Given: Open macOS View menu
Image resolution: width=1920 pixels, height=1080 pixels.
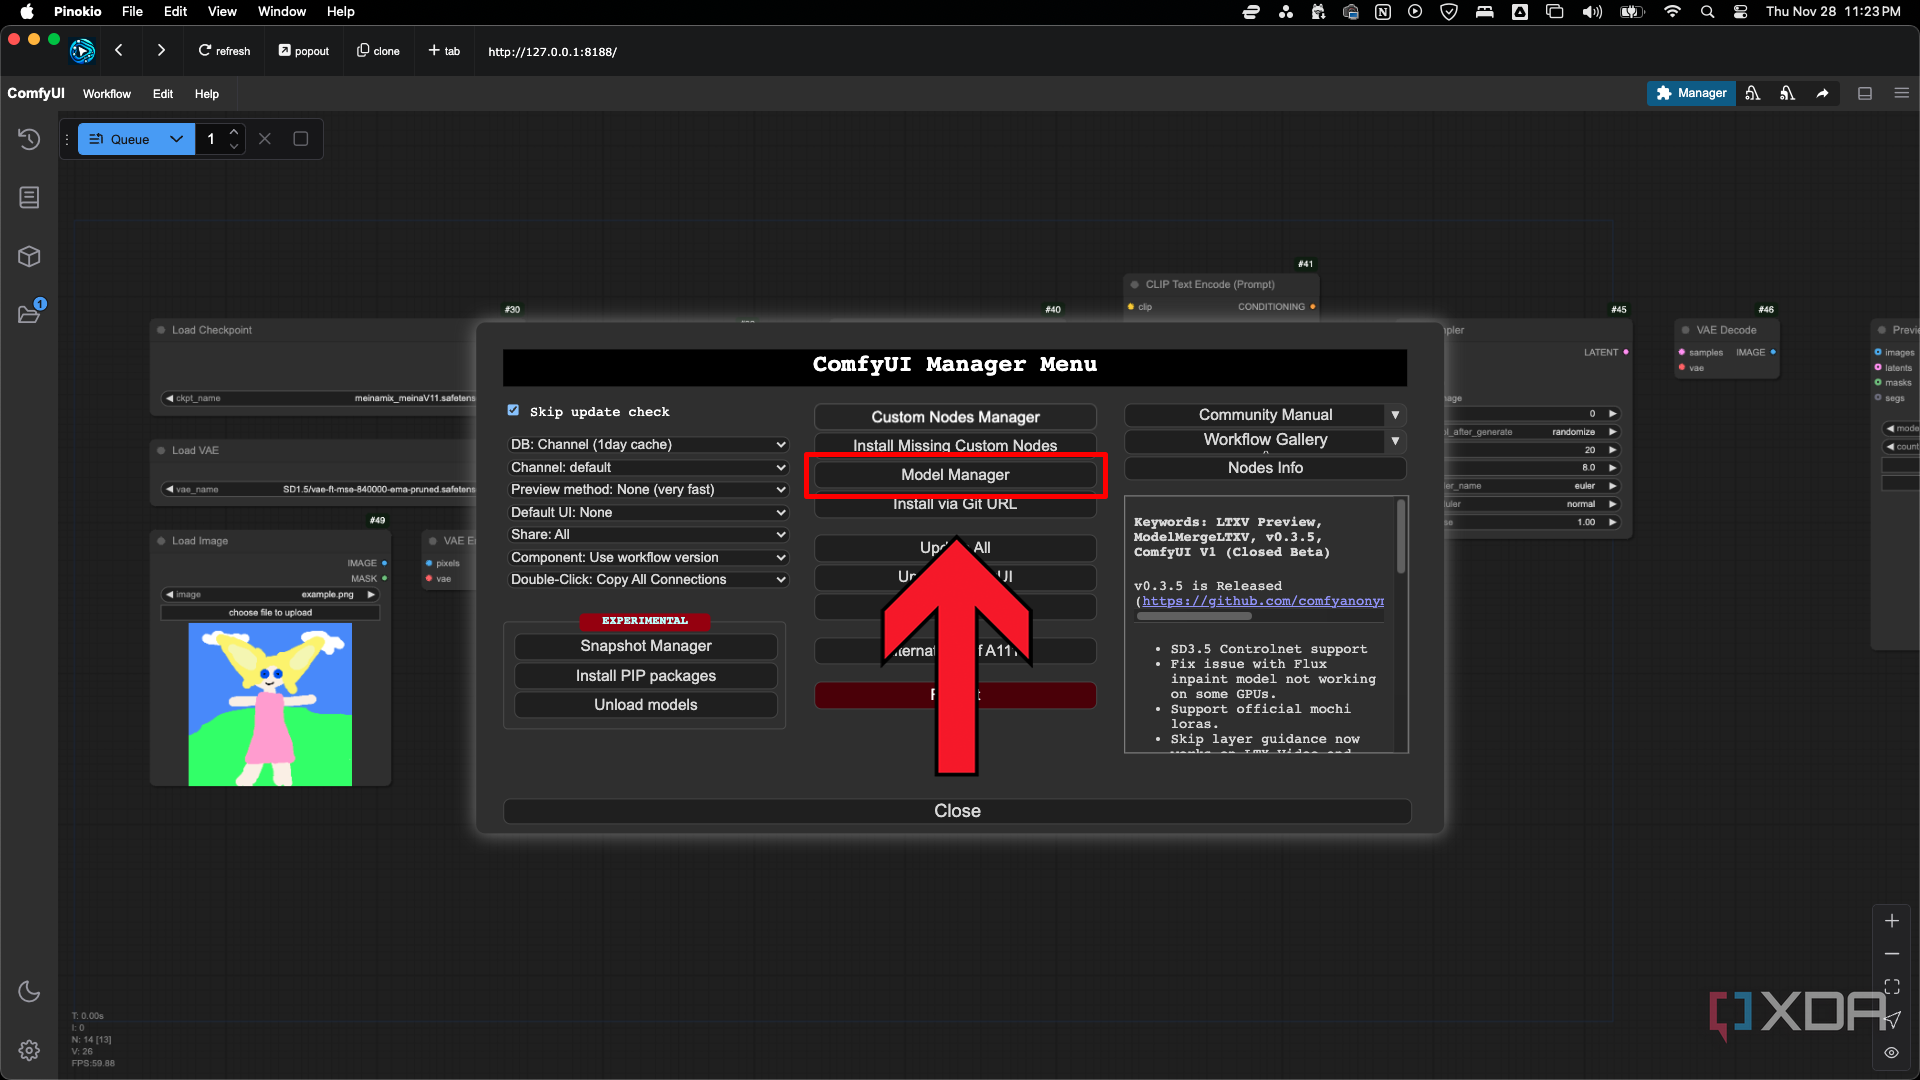Looking at the screenshot, I should pyautogui.click(x=222, y=12).
